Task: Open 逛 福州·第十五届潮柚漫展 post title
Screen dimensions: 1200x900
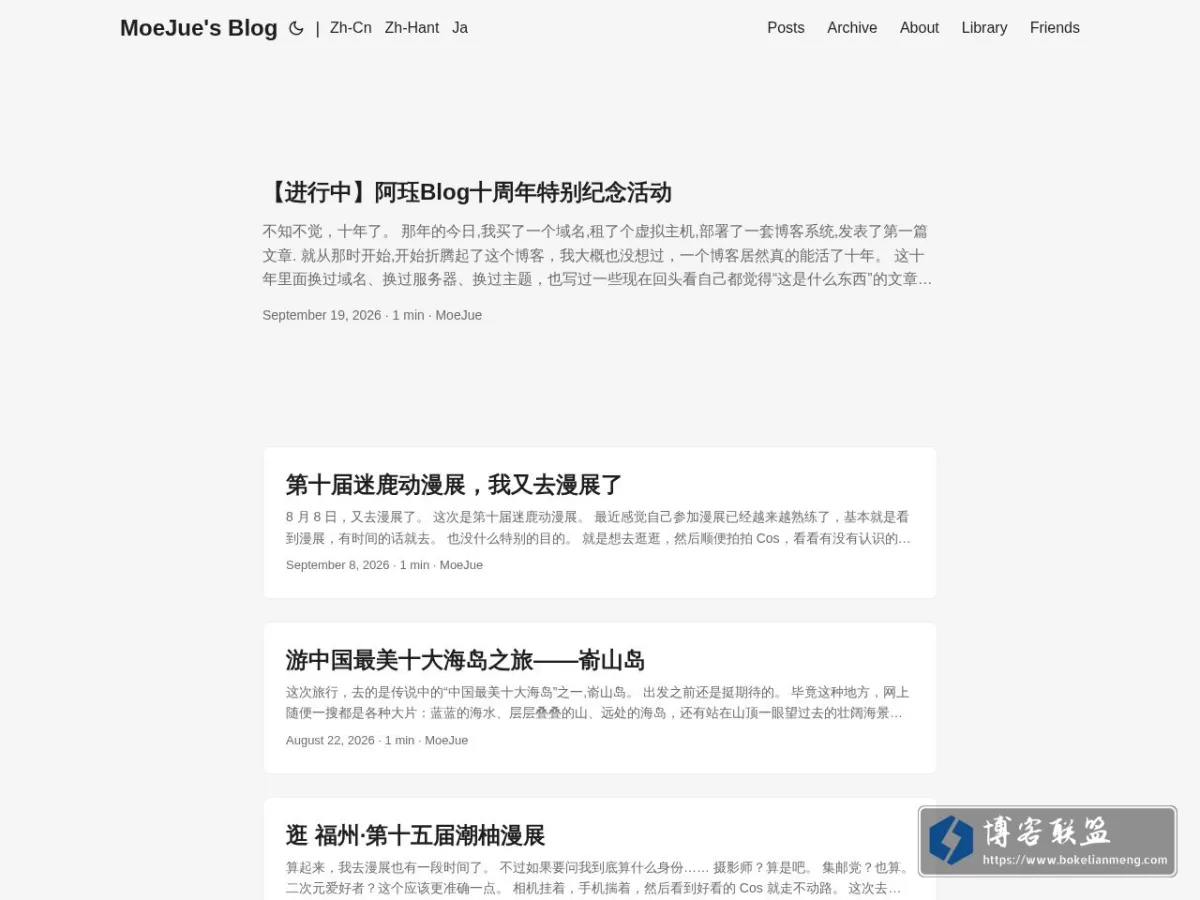Action: (x=415, y=835)
